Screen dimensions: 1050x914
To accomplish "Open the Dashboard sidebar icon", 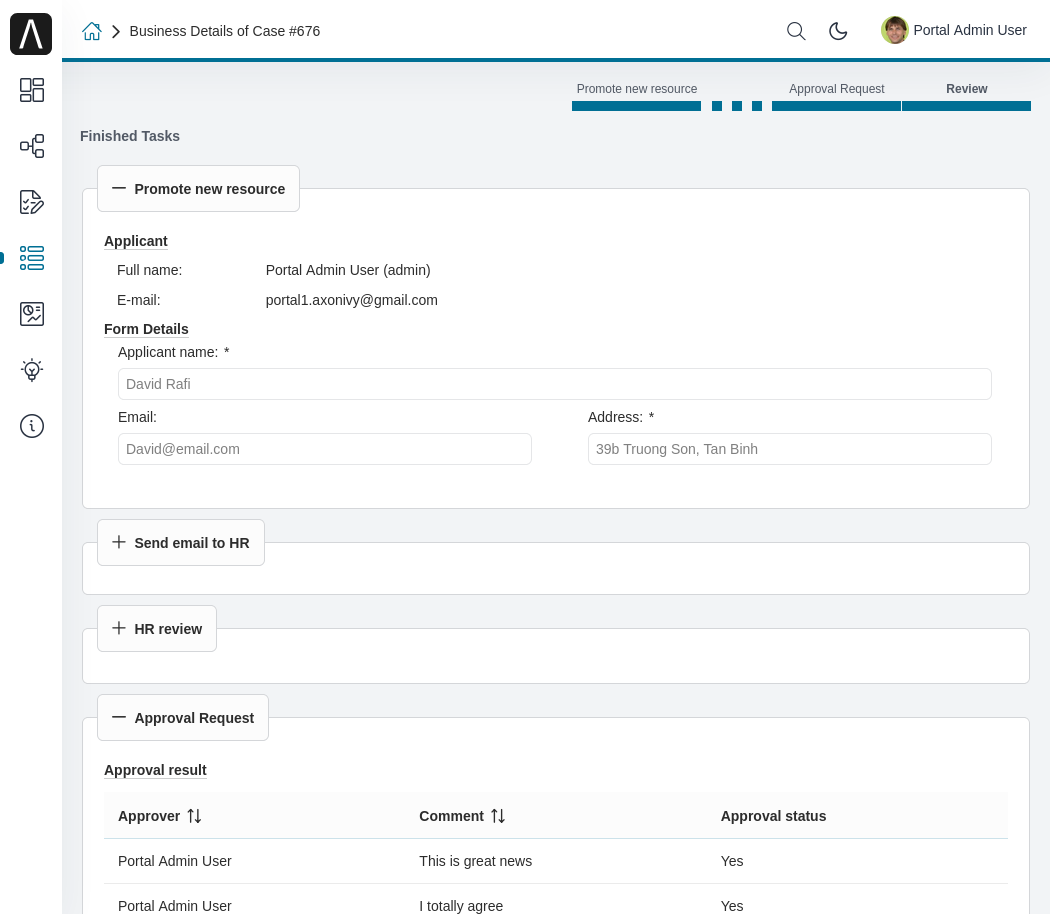I will point(32,90).
